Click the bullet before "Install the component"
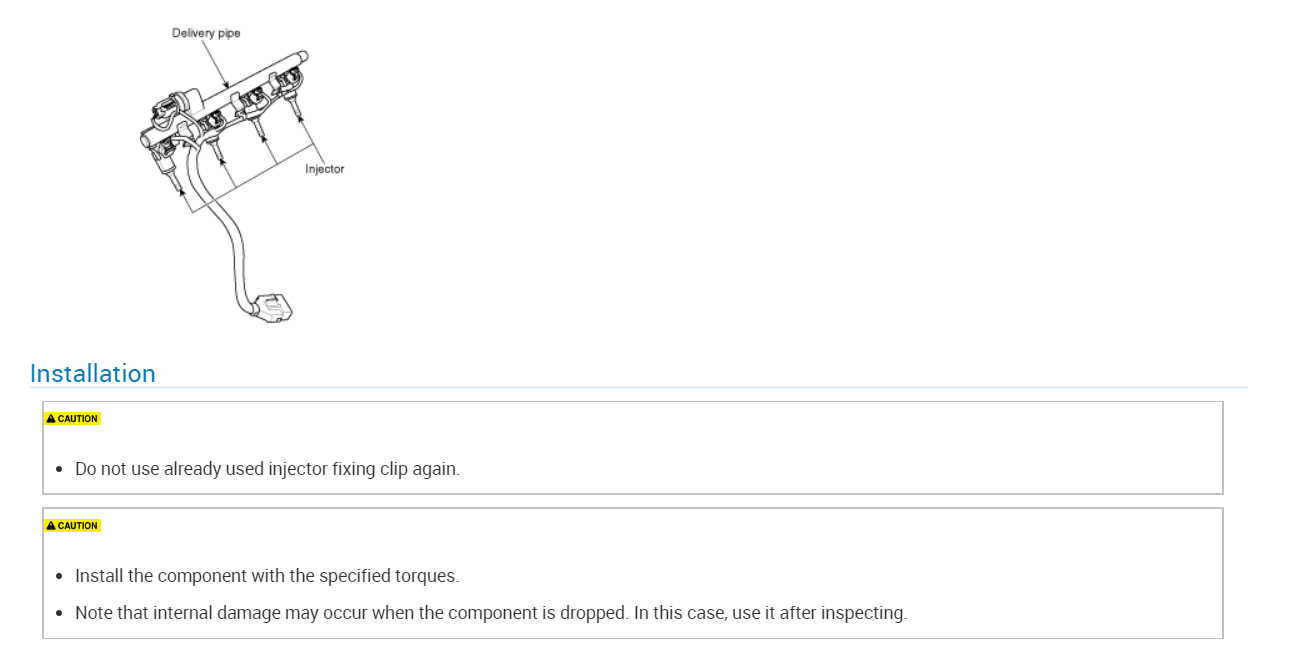Image resolution: width=1293 pixels, height=649 pixels. [60, 577]
